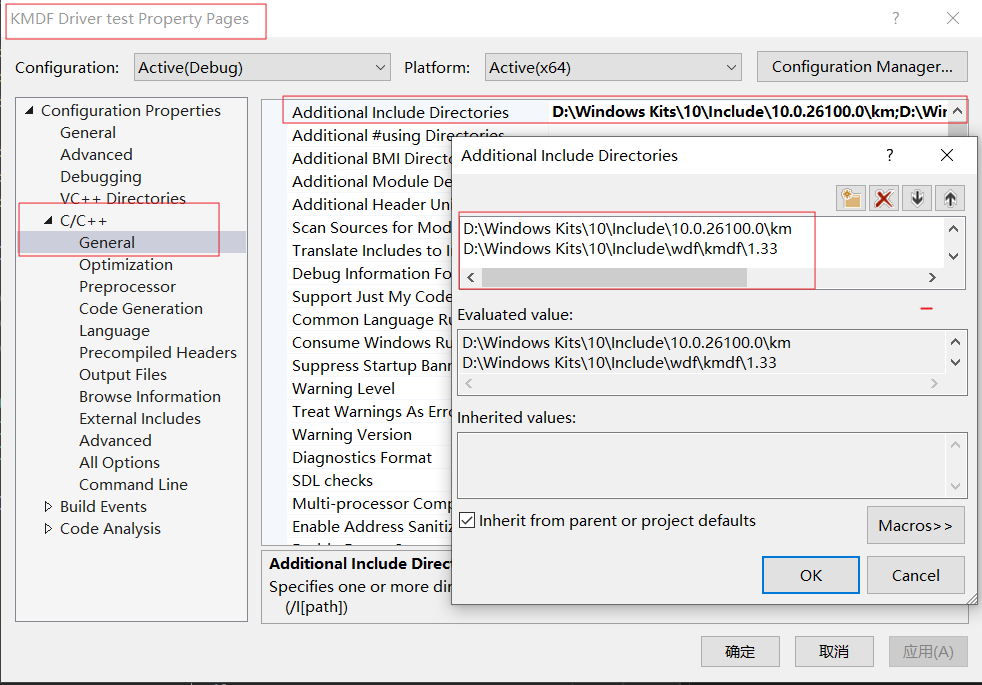Select General under C/C++
This screenshot has width=982, height=685.
tap(106, 242)
